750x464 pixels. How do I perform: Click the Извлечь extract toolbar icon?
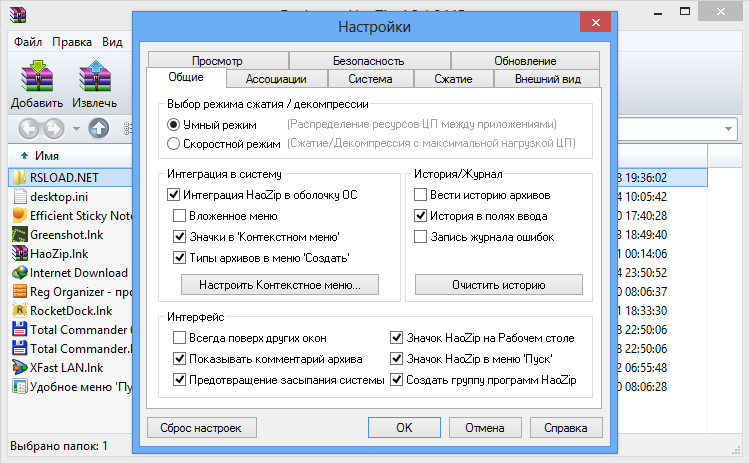[95, 77]
